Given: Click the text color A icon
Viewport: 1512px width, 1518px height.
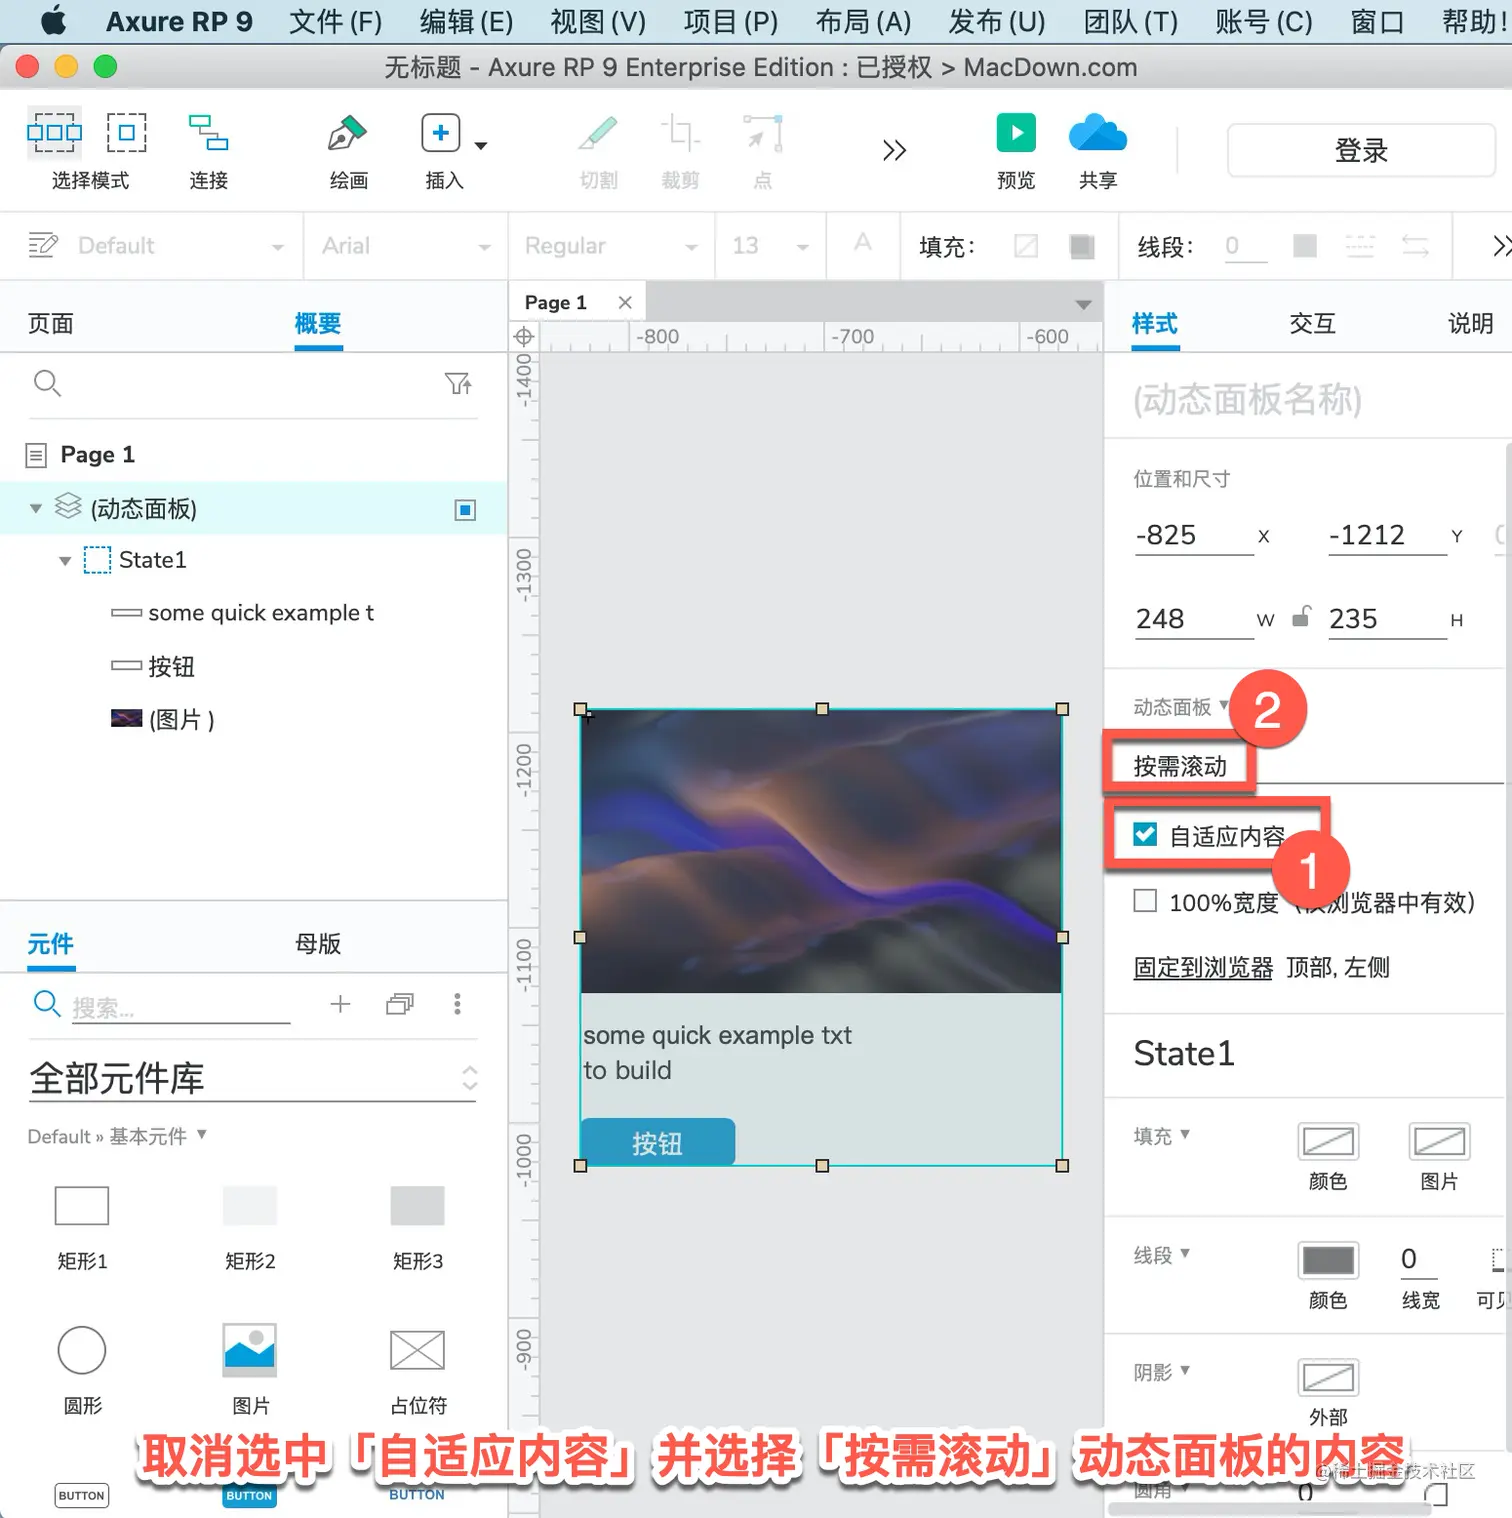Looking at the screenshot, I should (863, 242).
